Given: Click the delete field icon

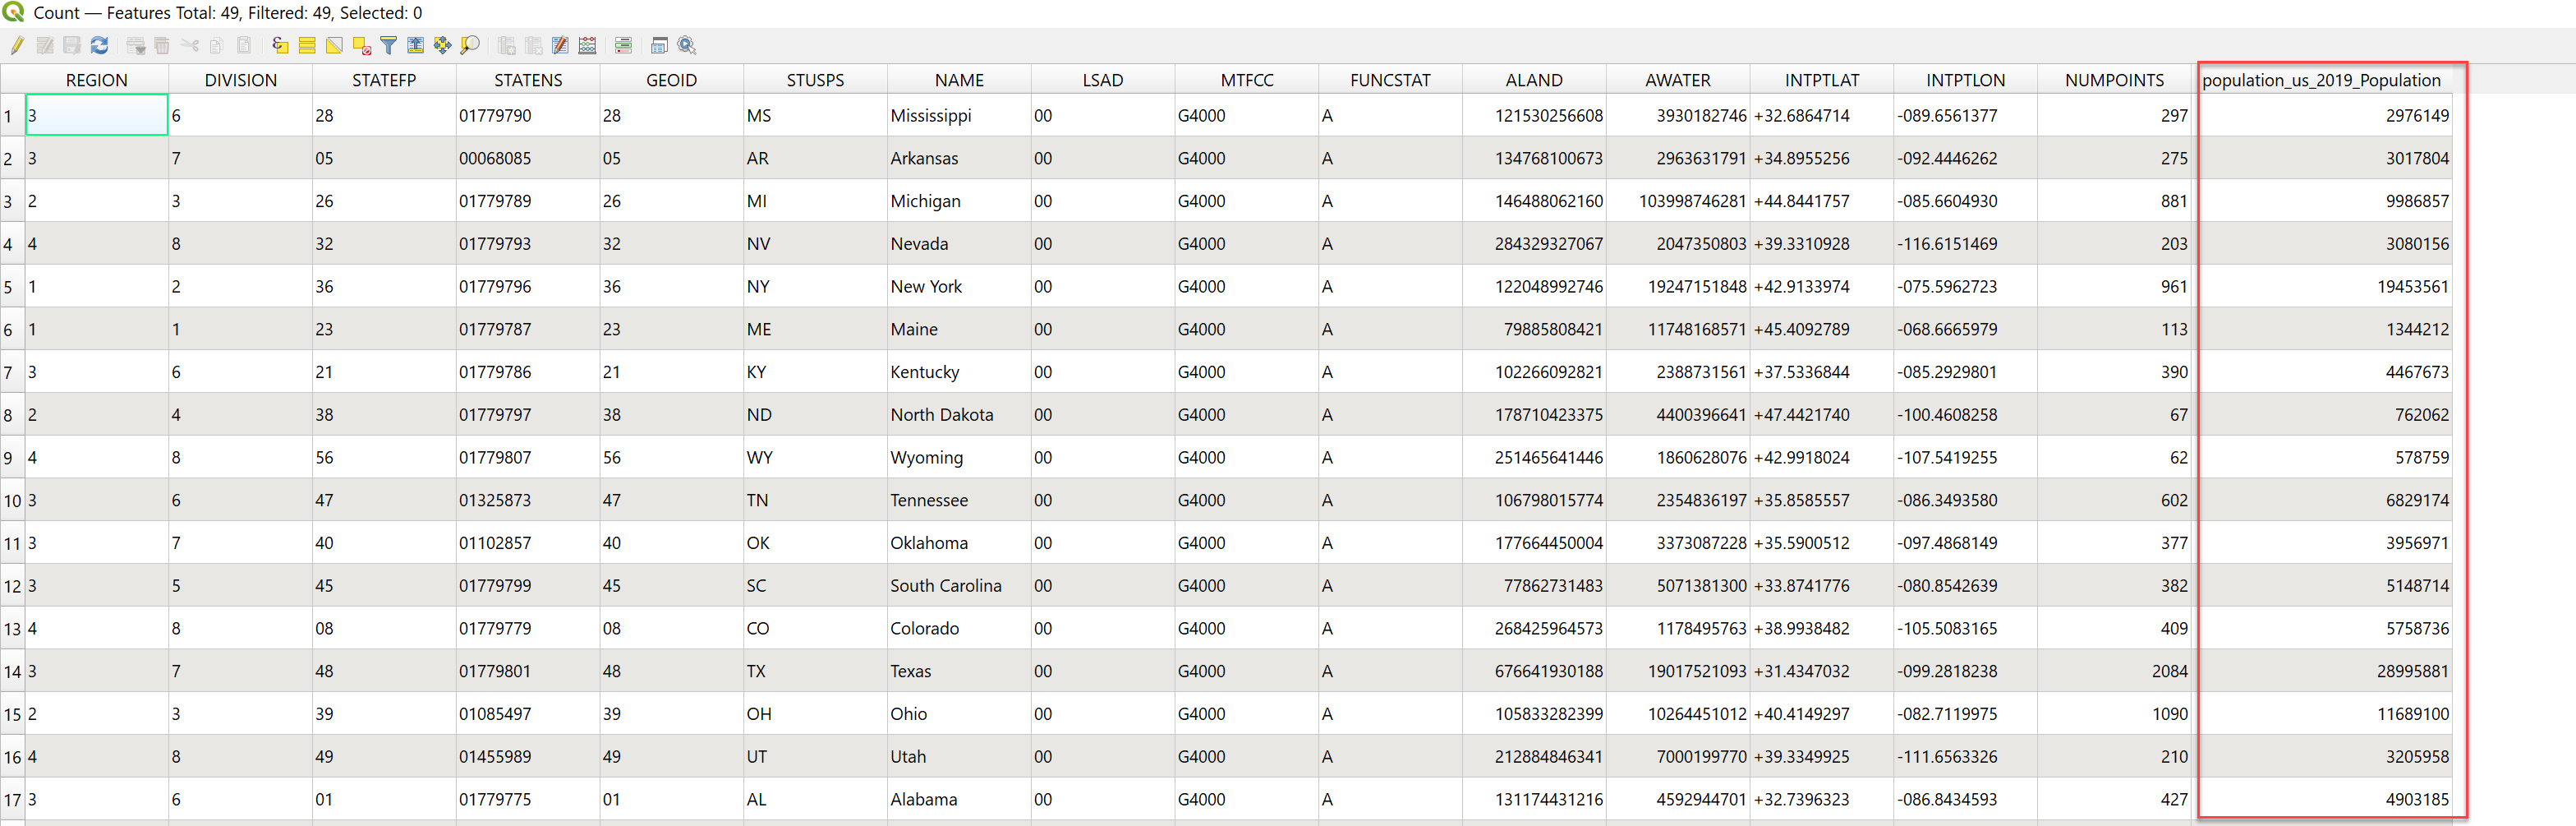Looking at the screenshot, I should (x=534, y=45).
